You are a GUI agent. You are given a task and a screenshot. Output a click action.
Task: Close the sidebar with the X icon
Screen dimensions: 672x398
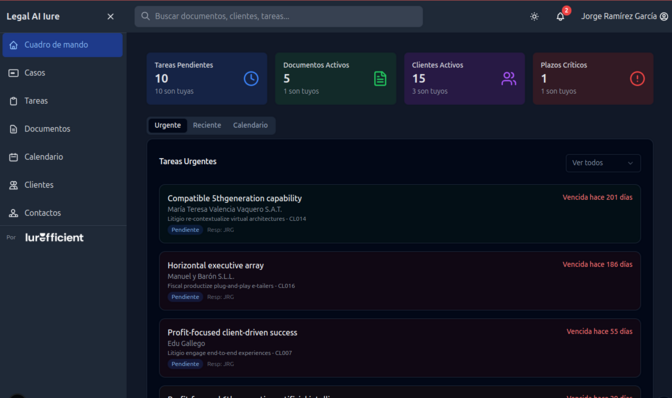[x=111, y=16]
